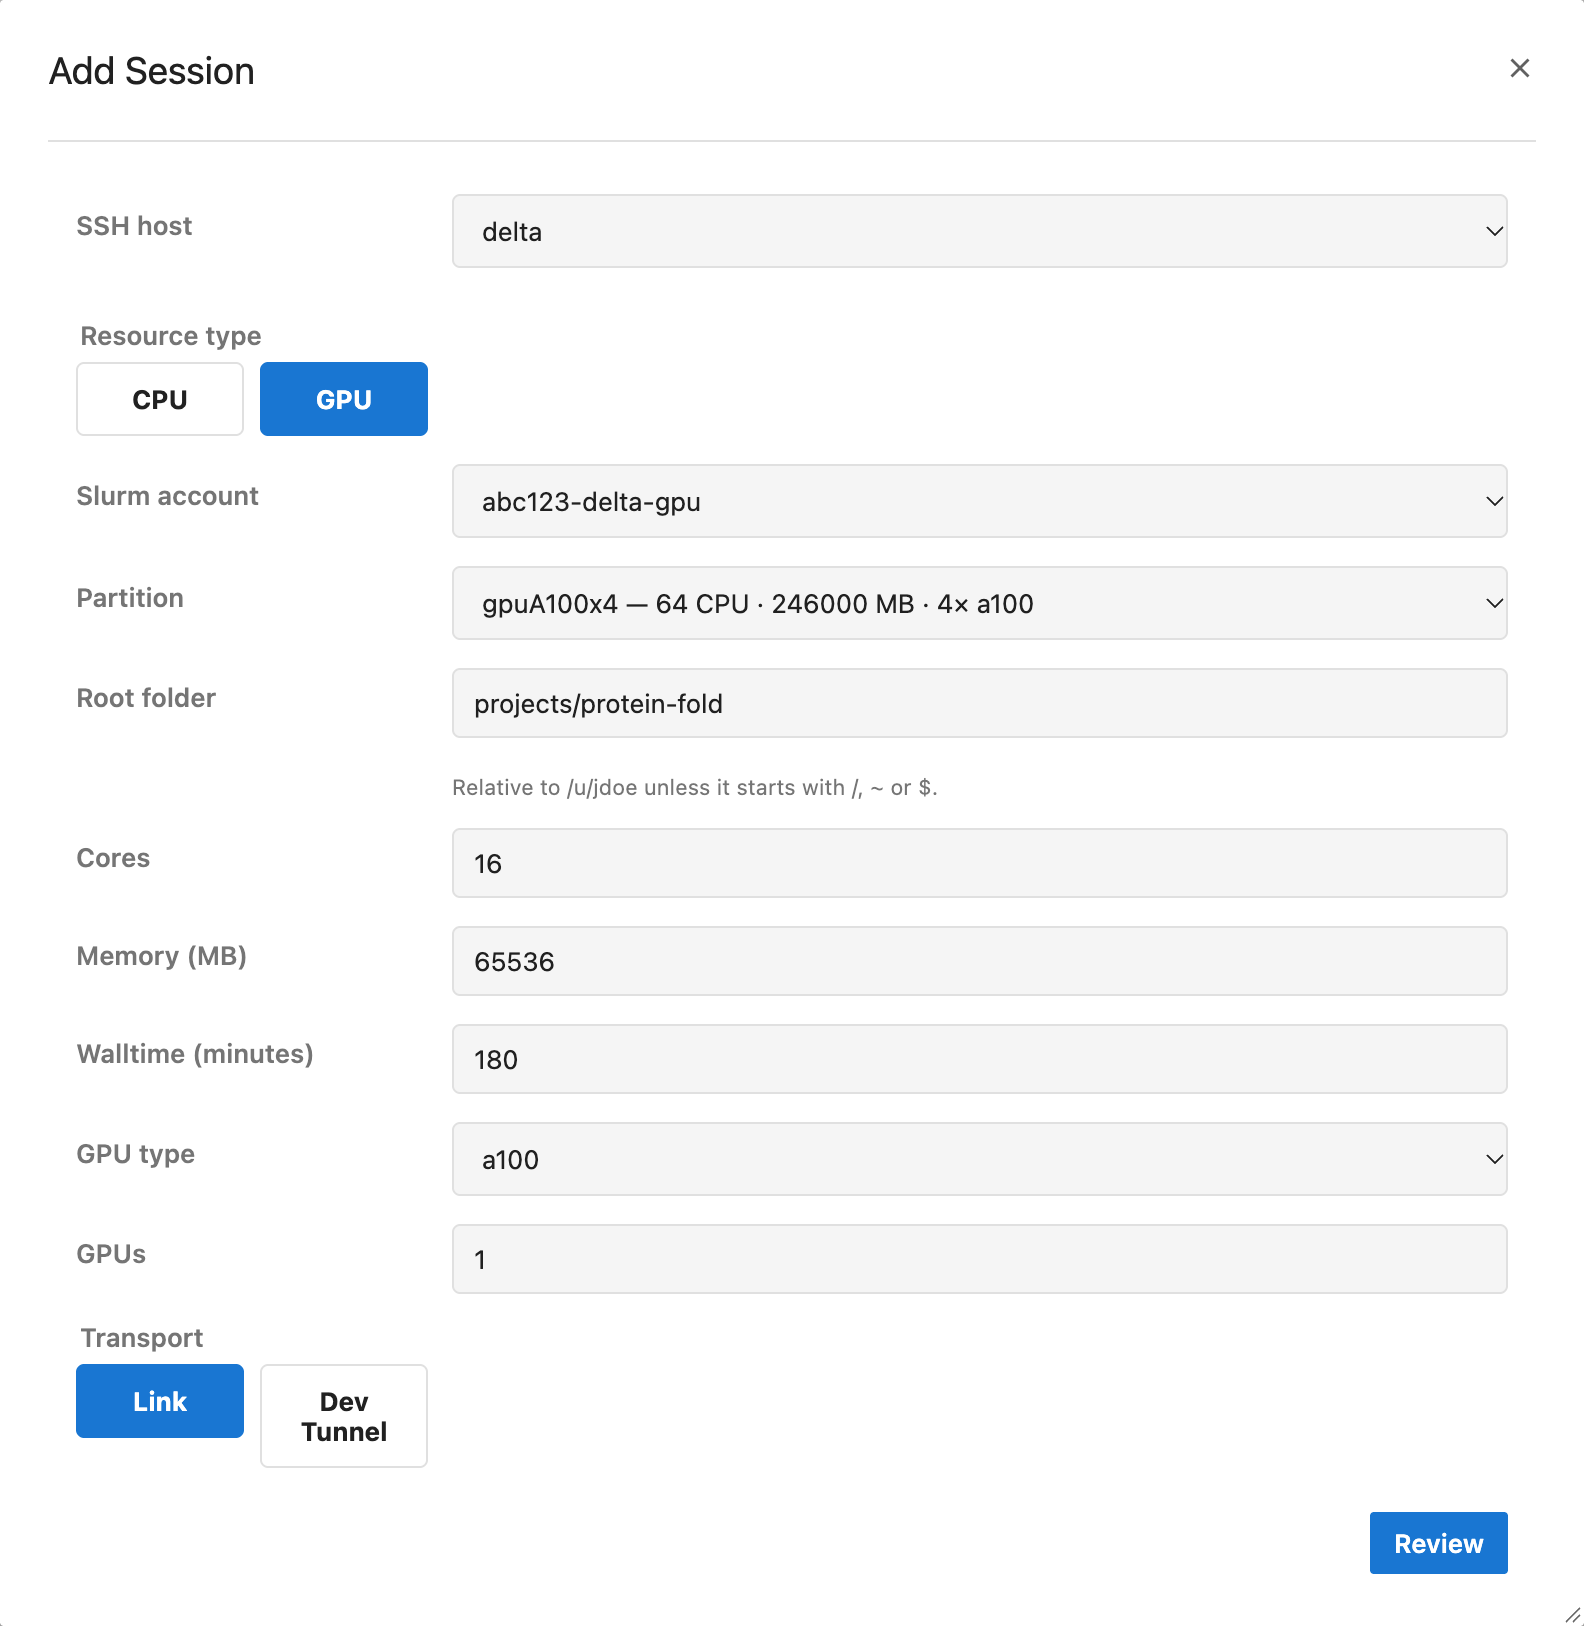Open the SSH host dropdown showing delta

tap(979, 231)
